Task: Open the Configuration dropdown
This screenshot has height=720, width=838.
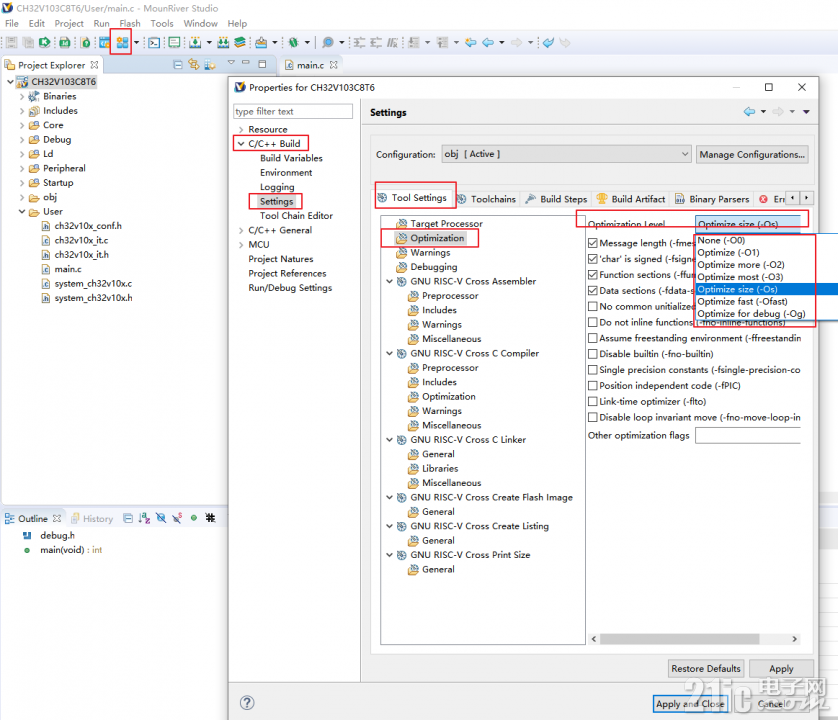Action: 567,154
